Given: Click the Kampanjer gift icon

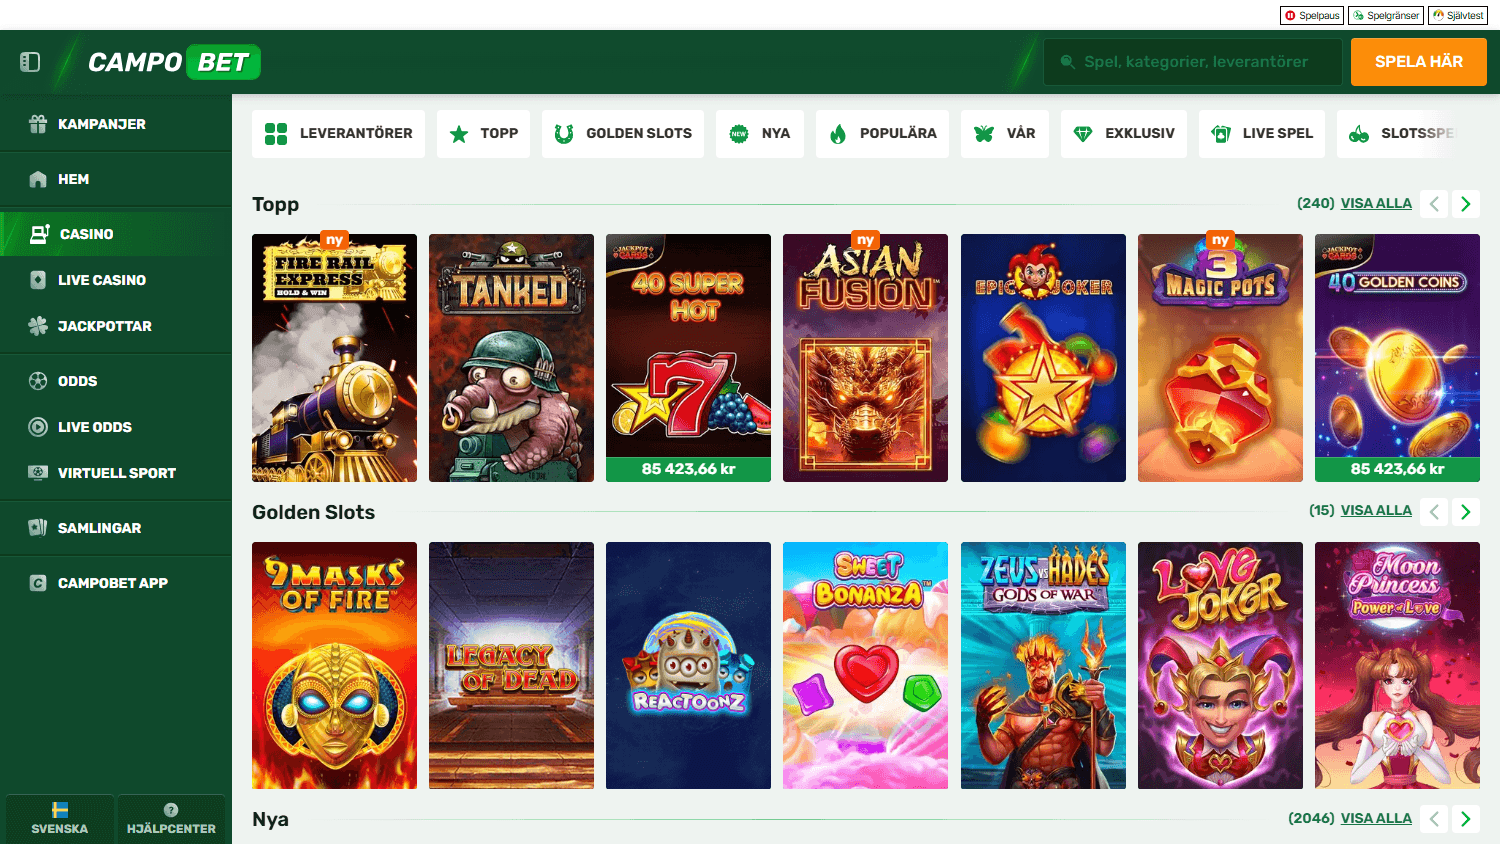Looking at the screenshot, I should pyautogui.click(x=38, y=124).
